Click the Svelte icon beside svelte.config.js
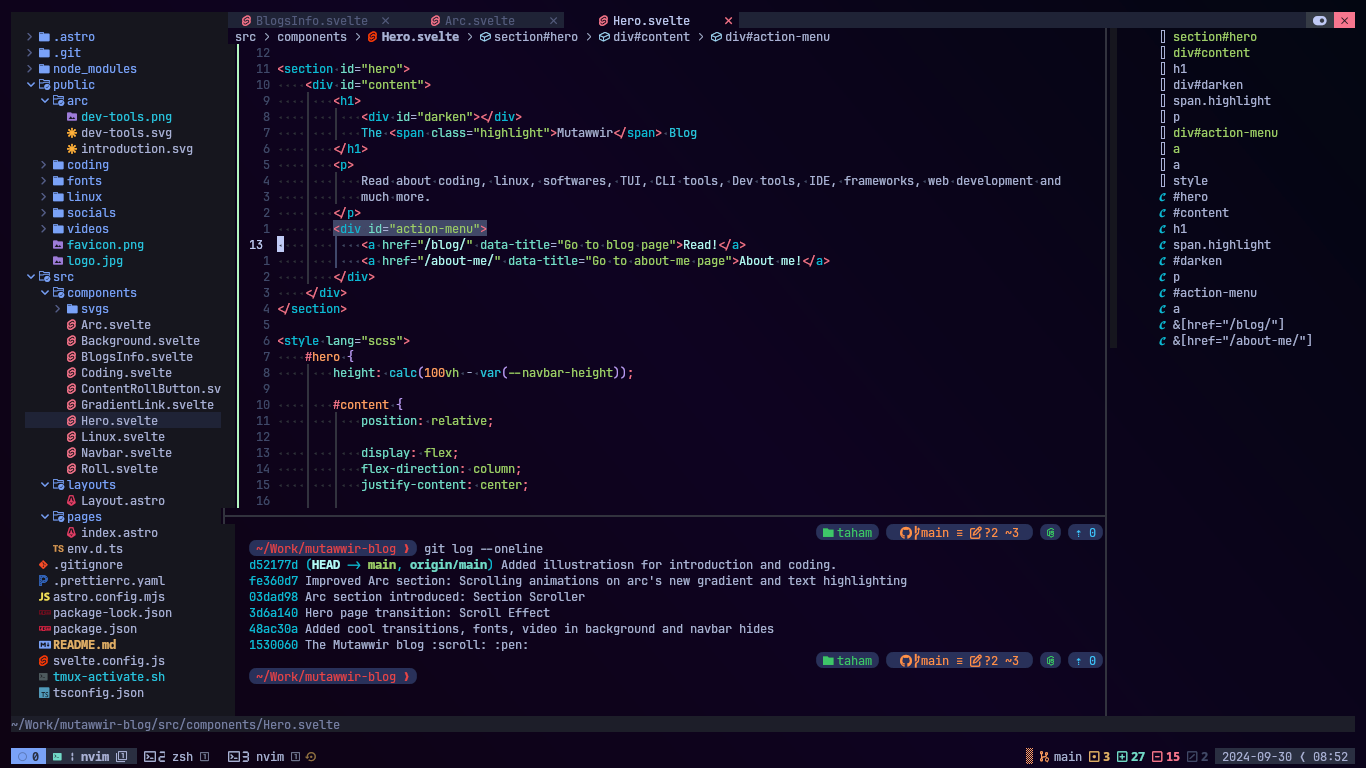This screenshot has width=1366, height=768. 44,661
